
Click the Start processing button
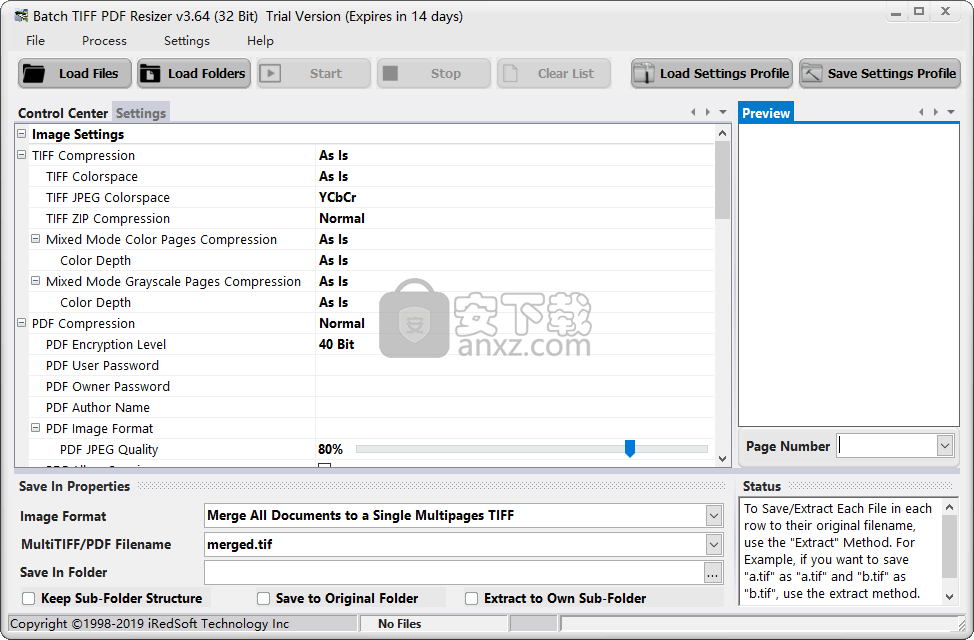(314, 73)
